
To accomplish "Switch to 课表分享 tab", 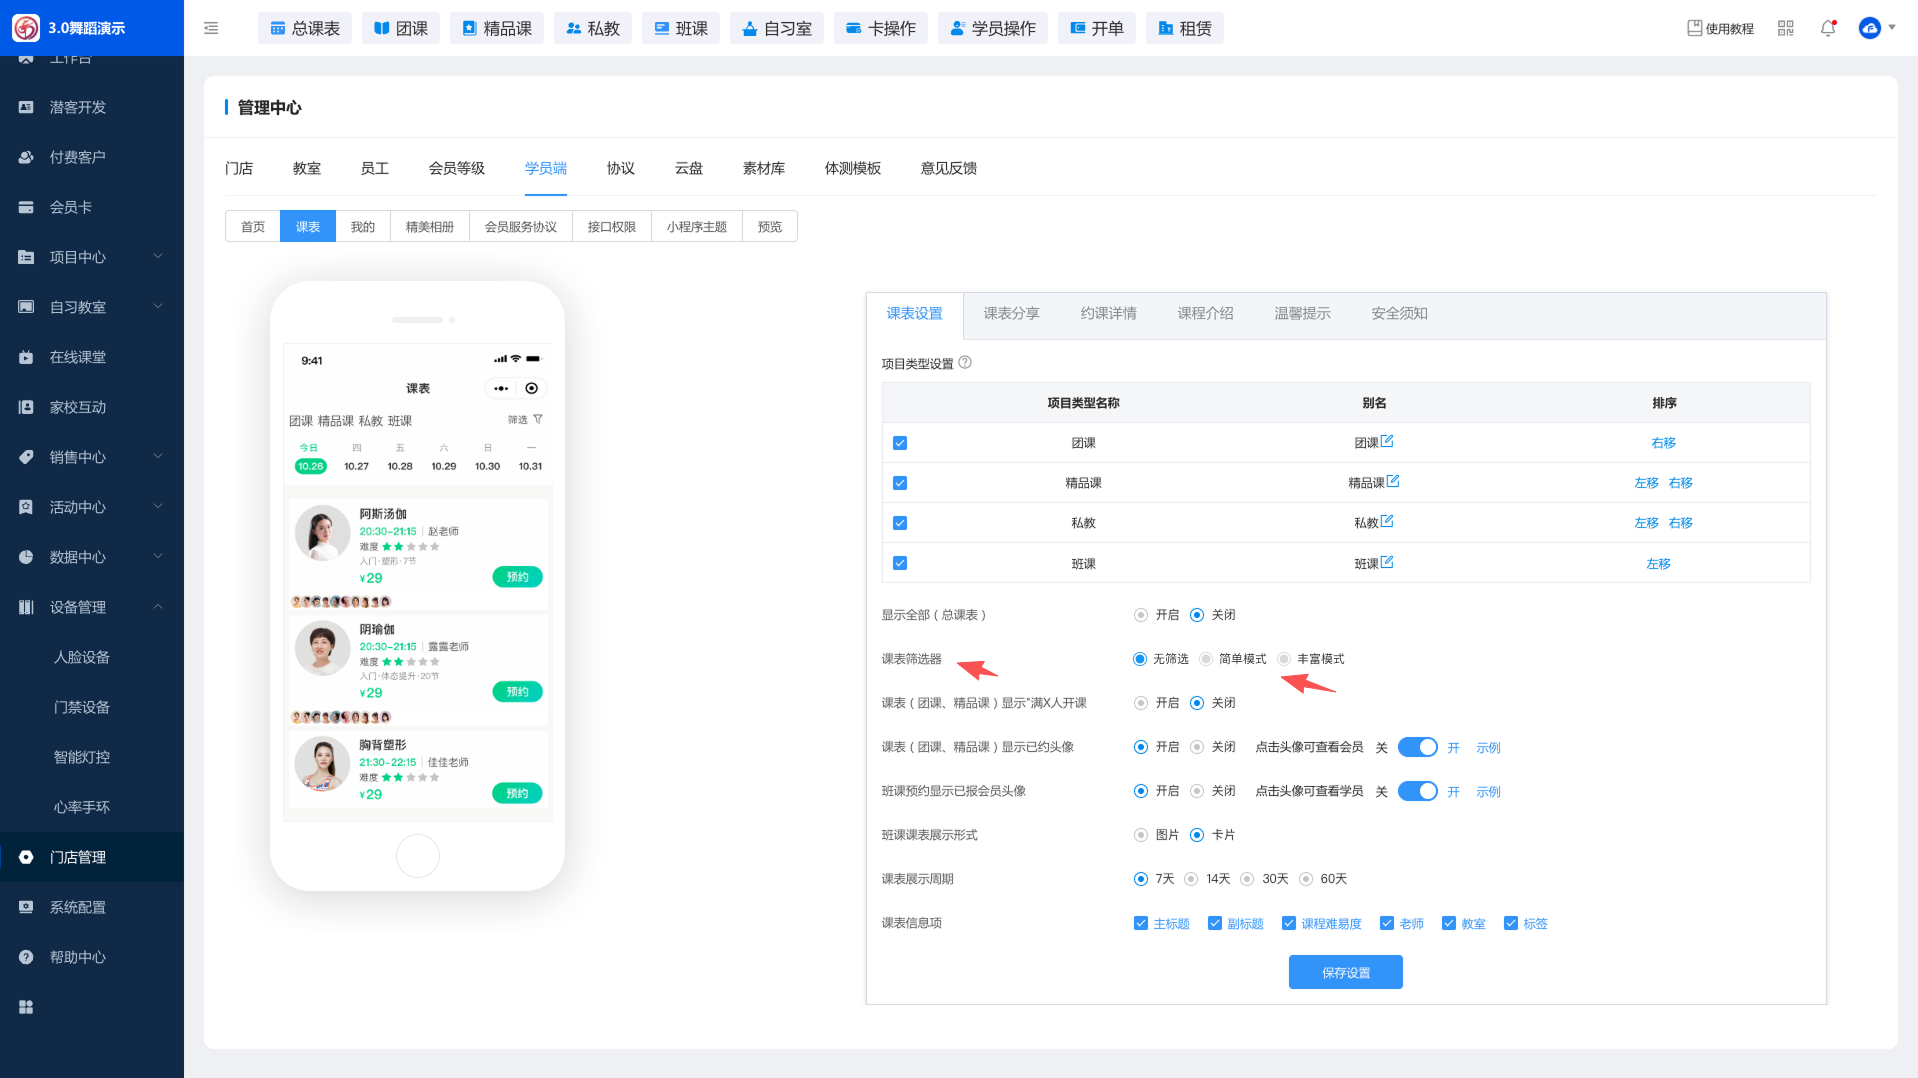I will (x=1011, y=313).
